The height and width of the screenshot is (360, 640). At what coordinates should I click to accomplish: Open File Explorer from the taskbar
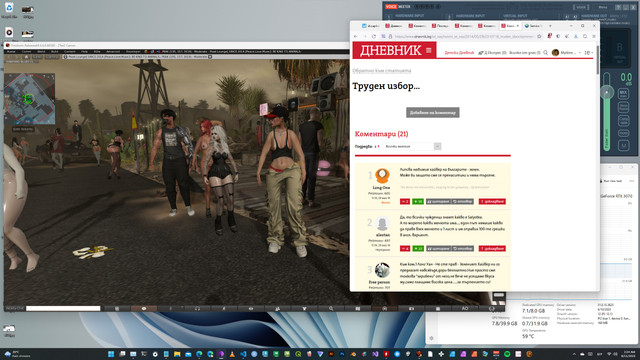point(177,354)
